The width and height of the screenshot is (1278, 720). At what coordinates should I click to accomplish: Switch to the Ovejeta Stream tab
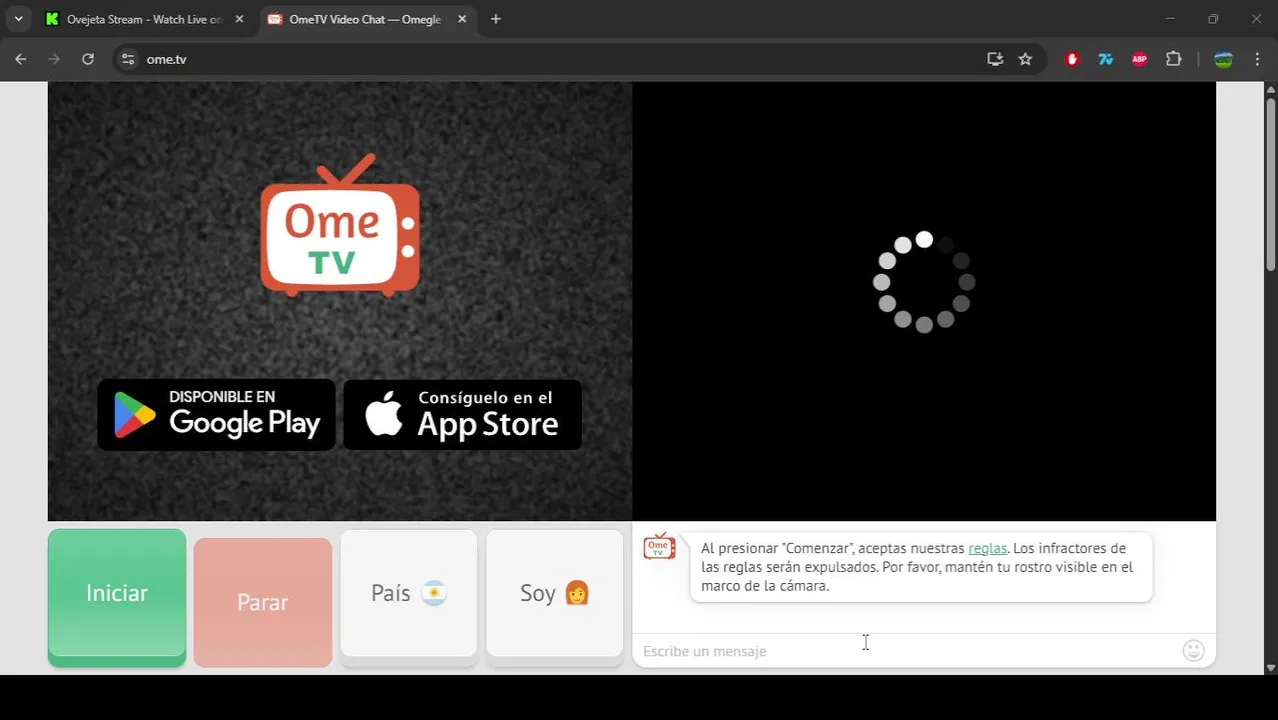145,19
